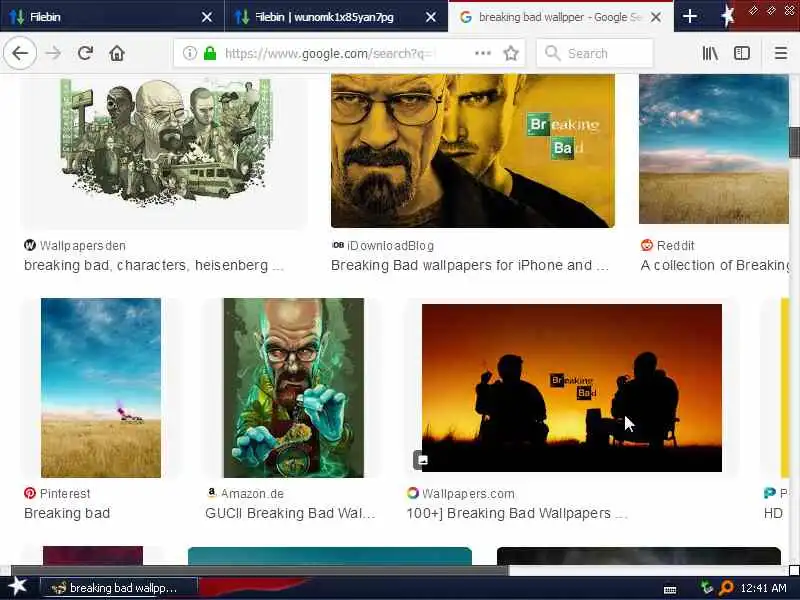Open 'A collection of Breaking' result title
Image resolution: width=800 pixels, height=600 pixels.
click(715, 265)
